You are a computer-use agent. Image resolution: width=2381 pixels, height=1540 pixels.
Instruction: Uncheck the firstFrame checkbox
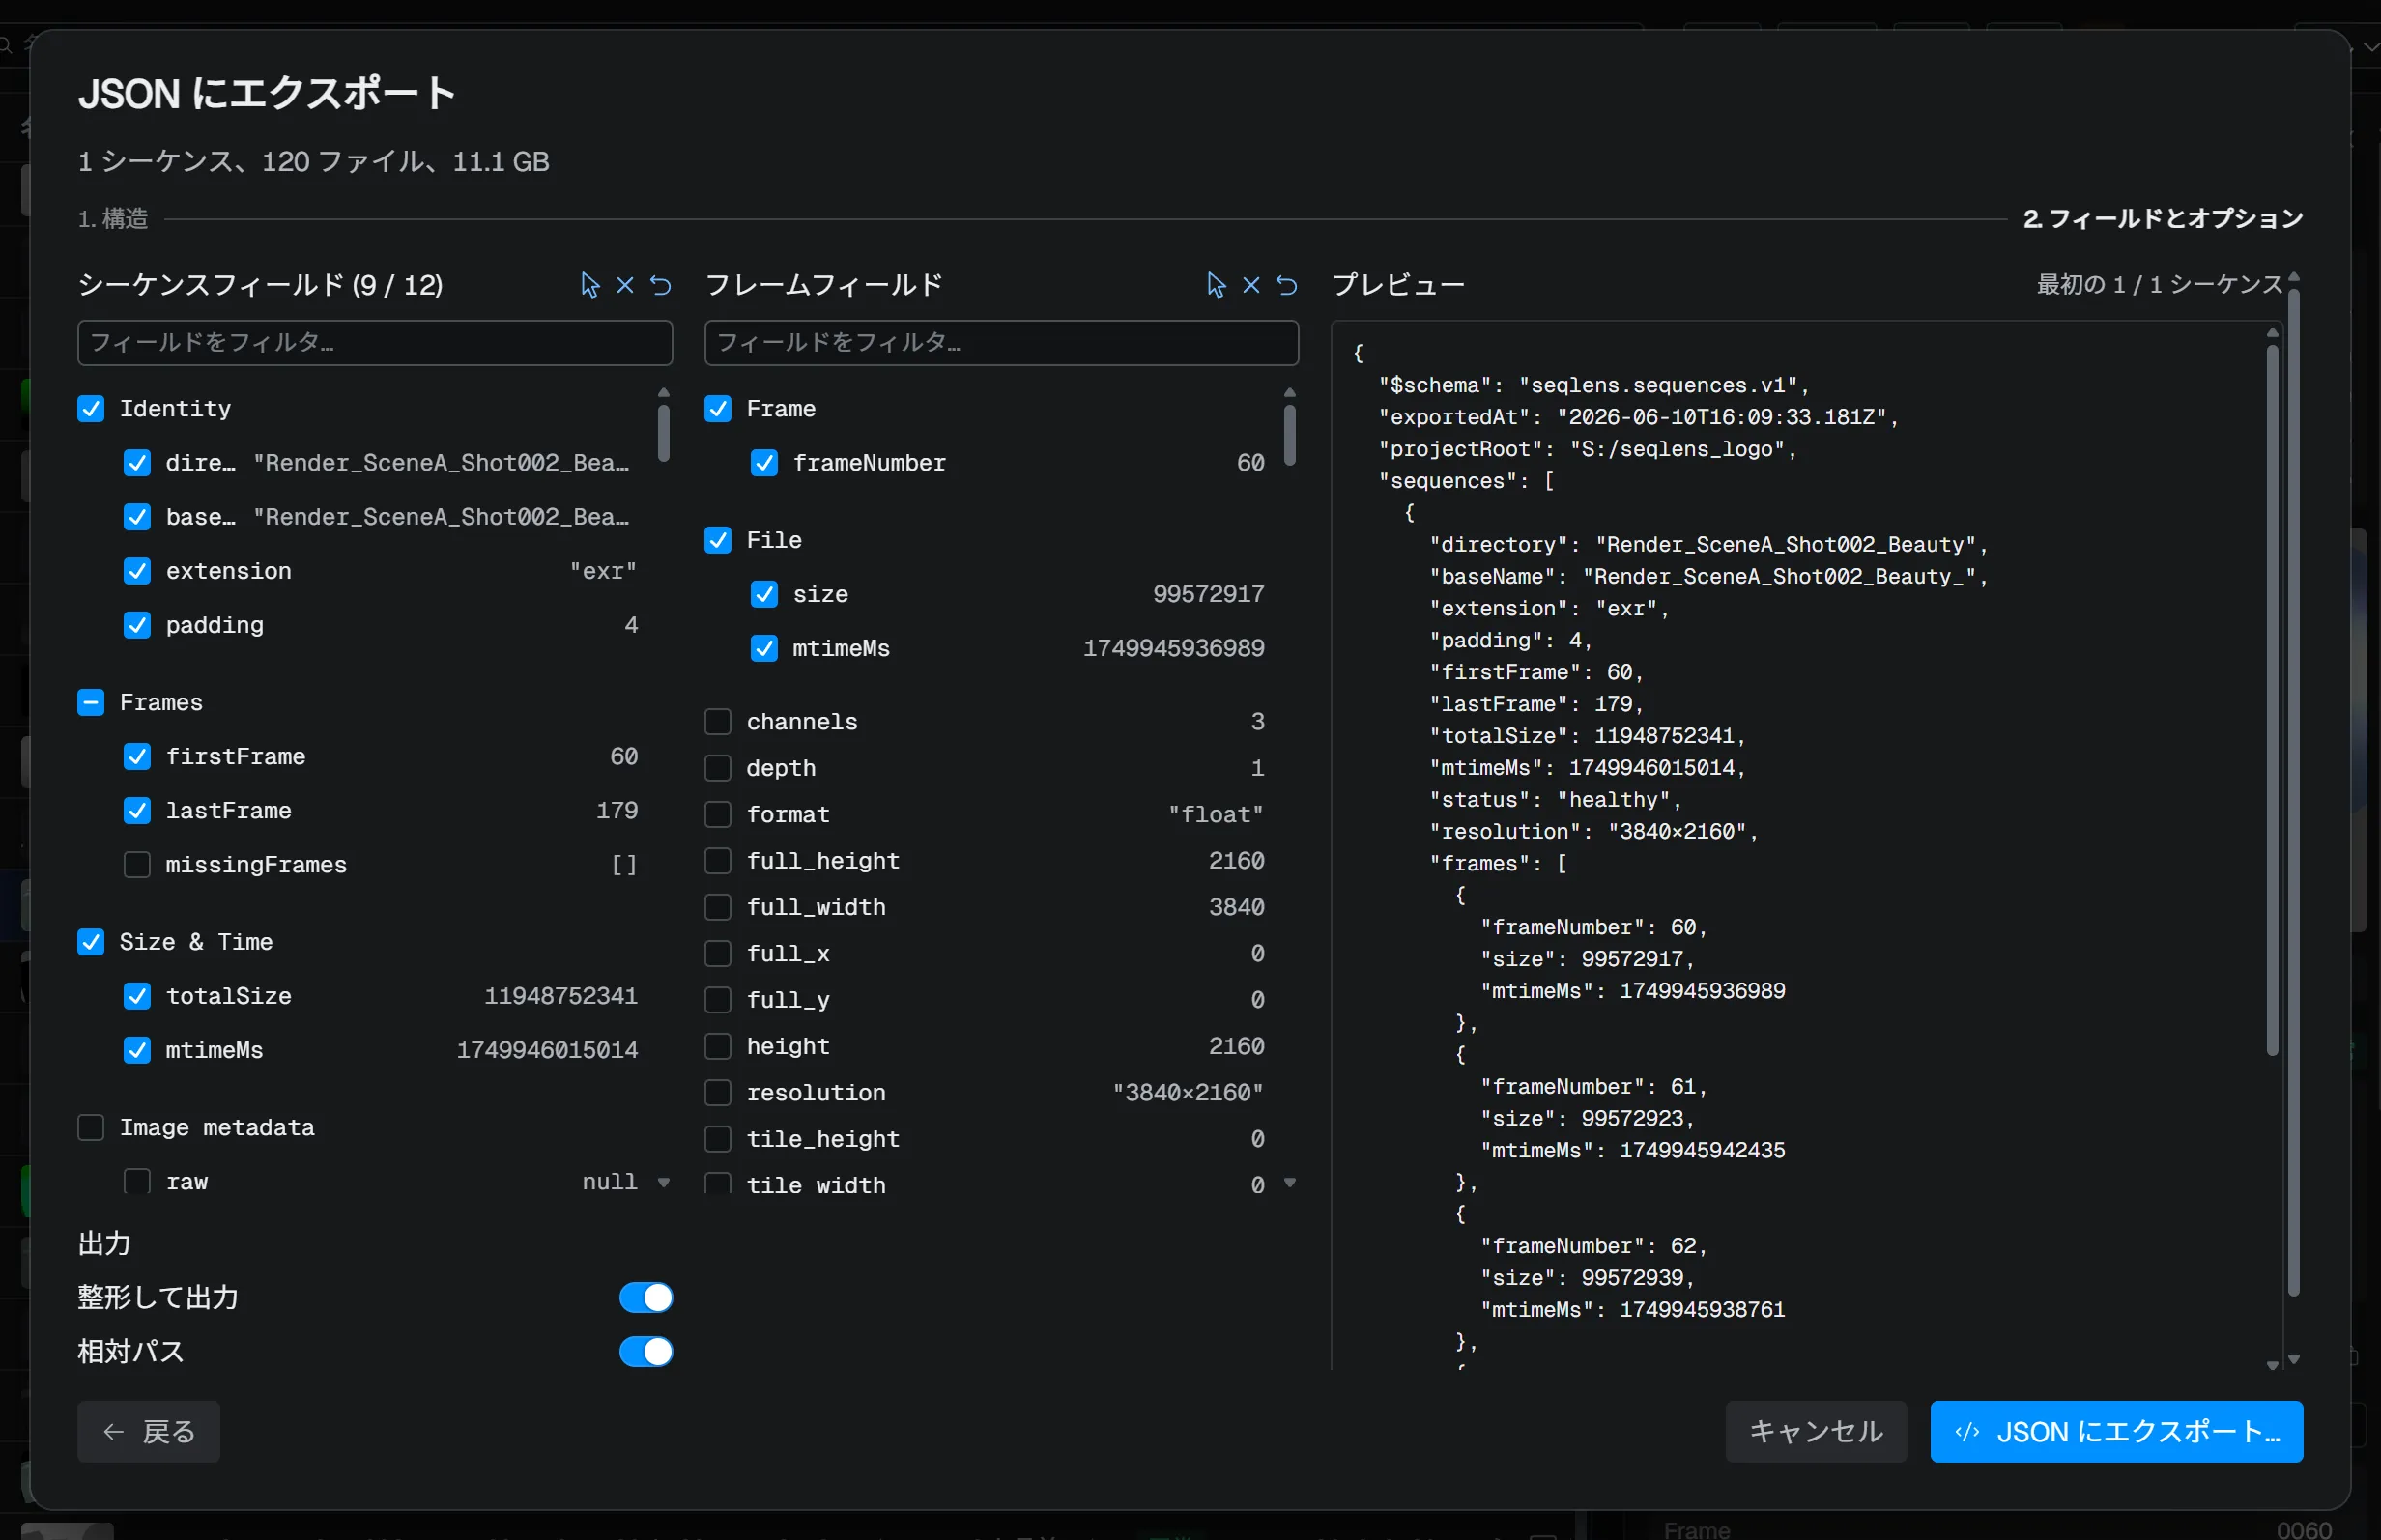point(137,757)
